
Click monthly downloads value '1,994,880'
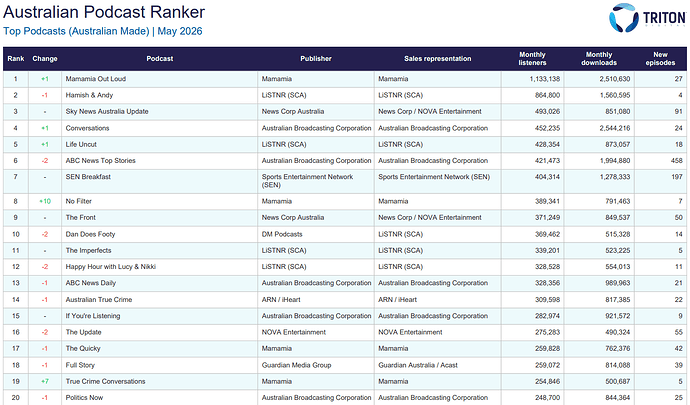[615, 161]
